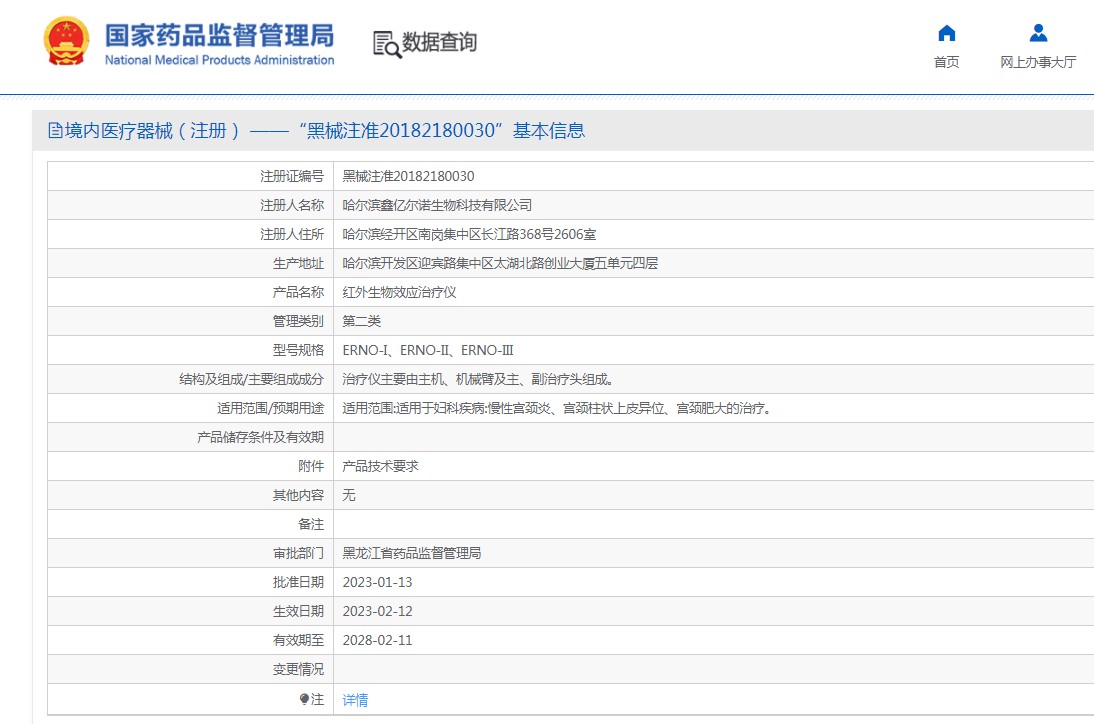Screen dimensions: 1094x724
Task: Click product name 红外生物效应治疗仪
Action: pyautogui.click(x=399, y=292)
